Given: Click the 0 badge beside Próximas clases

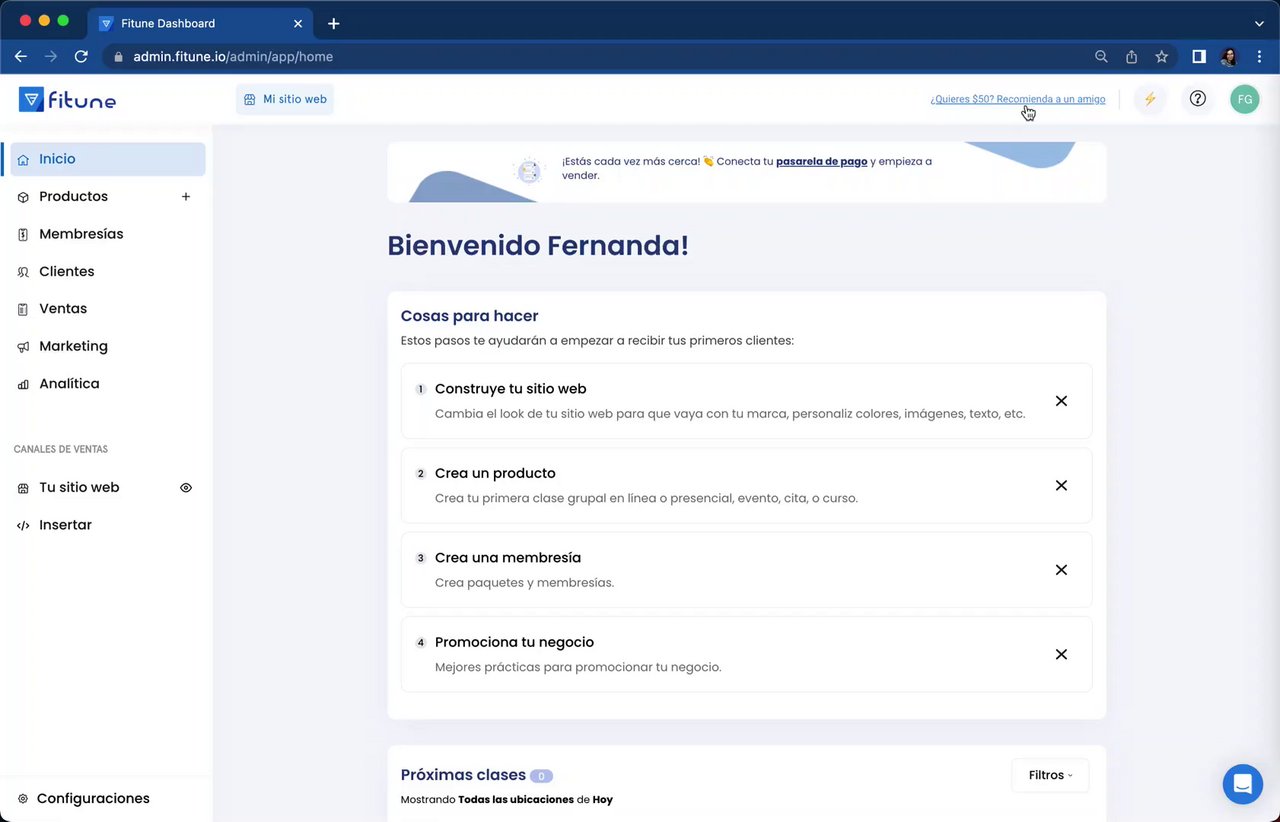Looking at the screenshot, I should click(x=541, y=776).
